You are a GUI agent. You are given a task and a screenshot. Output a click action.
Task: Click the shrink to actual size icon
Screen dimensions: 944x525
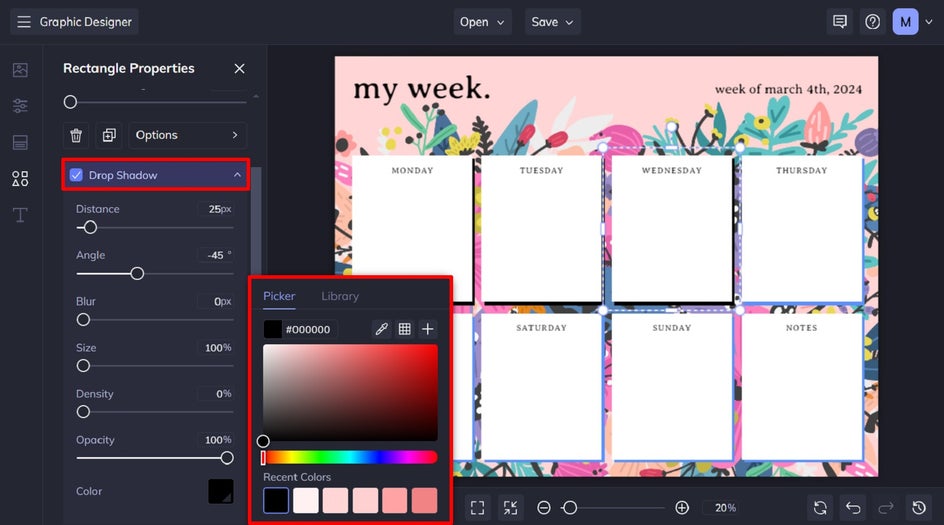511,508
